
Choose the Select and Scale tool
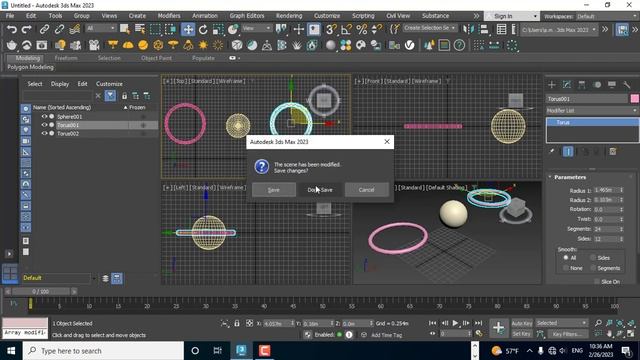click(x=218, y=29)
